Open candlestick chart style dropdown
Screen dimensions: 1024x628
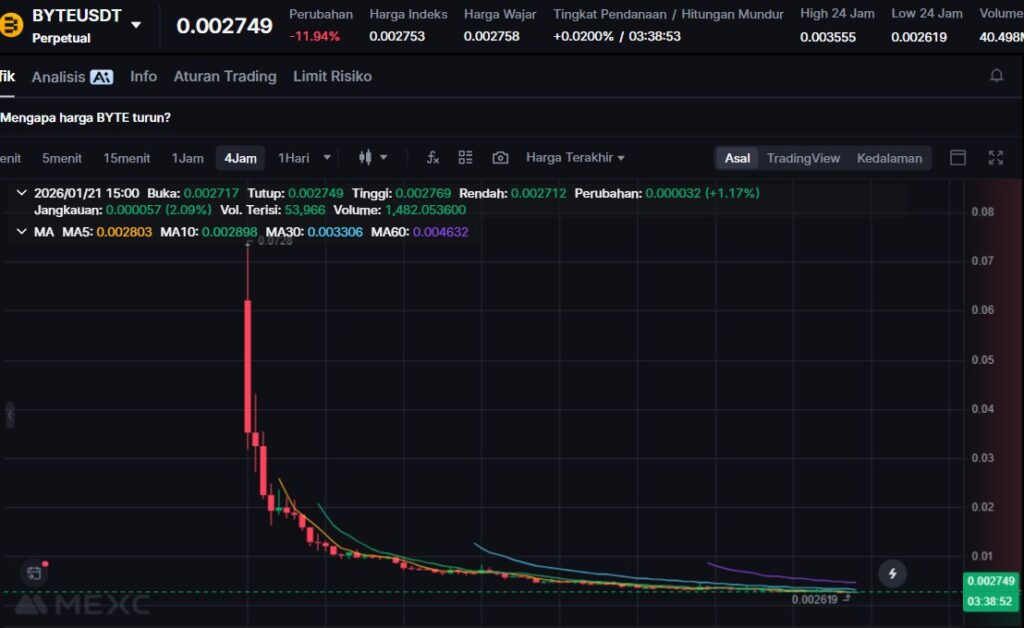point(372,158)
